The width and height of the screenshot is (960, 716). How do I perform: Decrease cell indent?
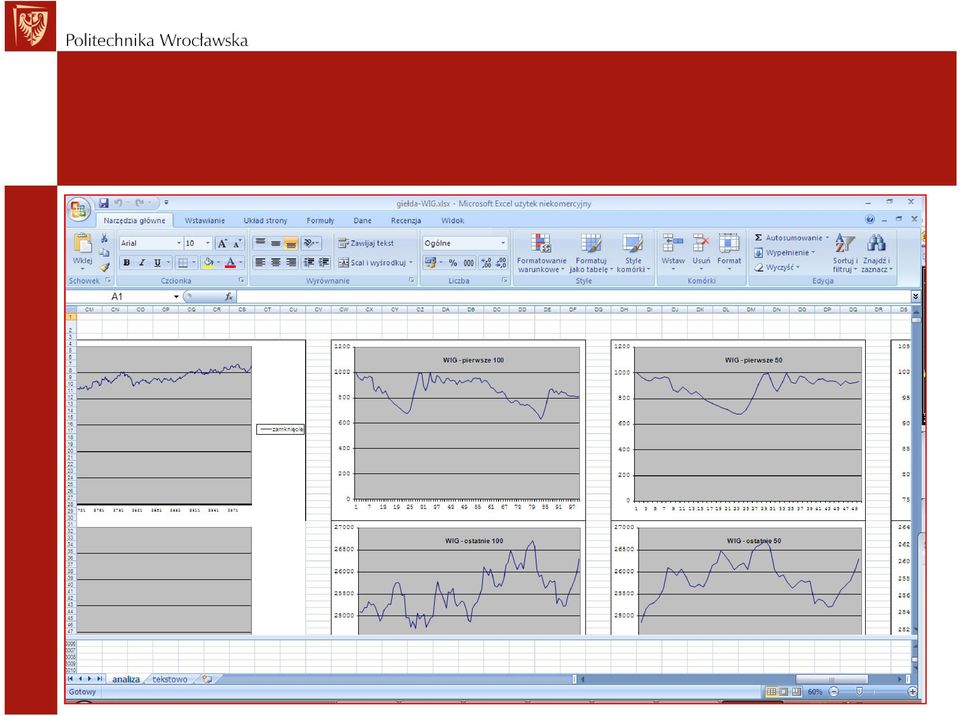309,263
